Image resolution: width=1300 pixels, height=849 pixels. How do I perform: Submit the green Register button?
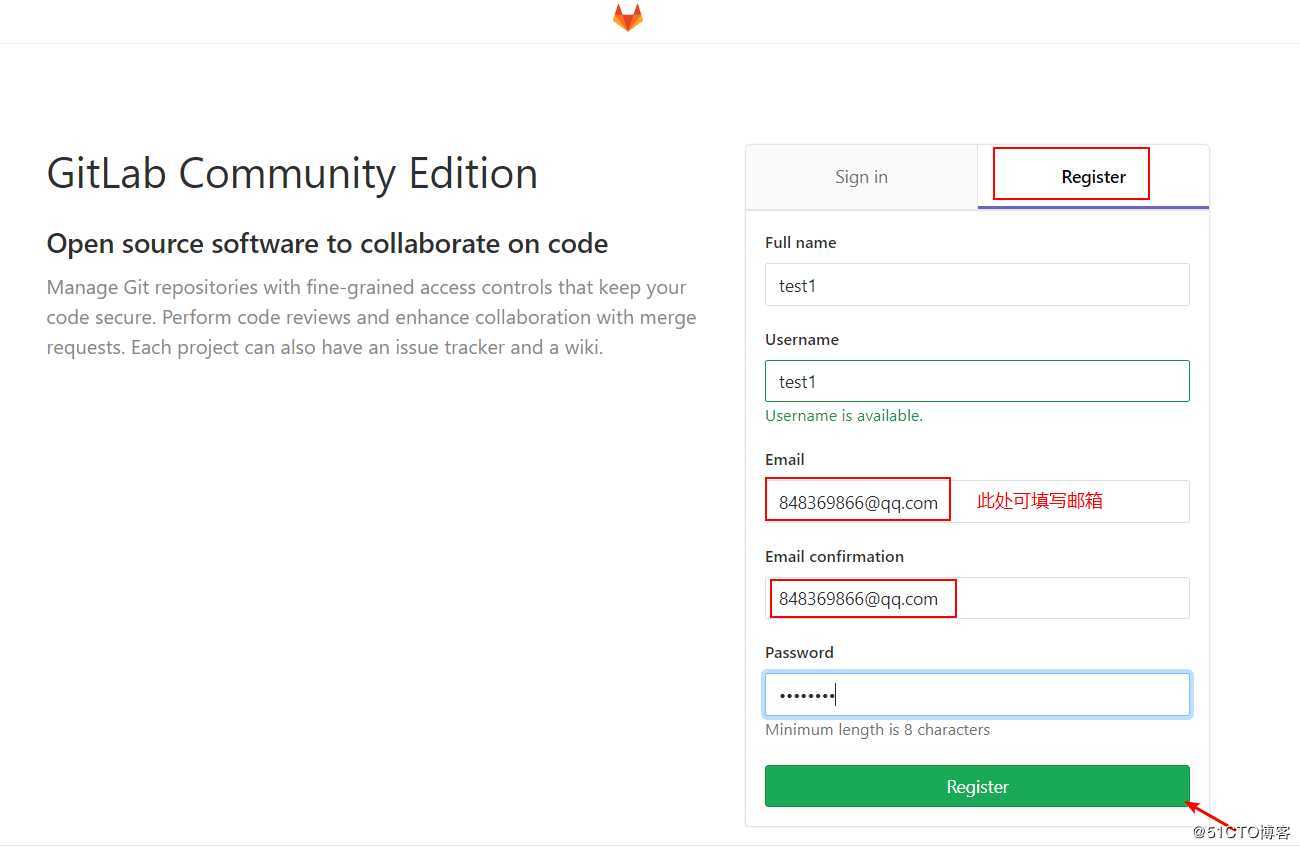click(x=977, y=786)
